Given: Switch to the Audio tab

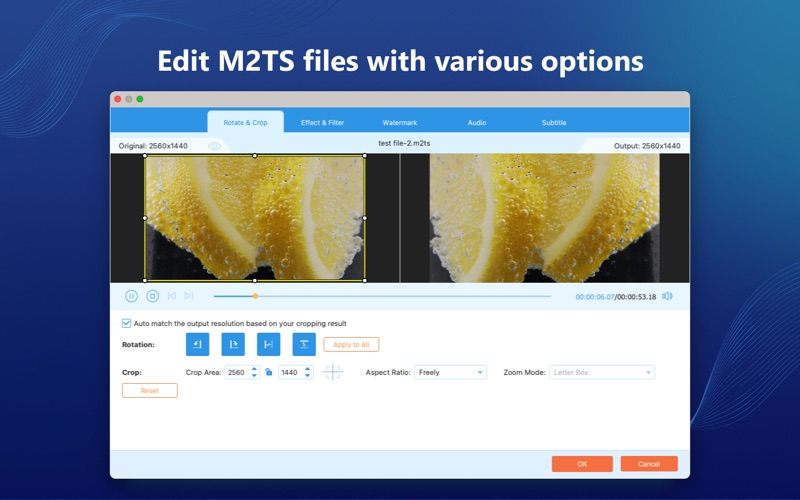Looking at the screenshot, I should point(477,122).
